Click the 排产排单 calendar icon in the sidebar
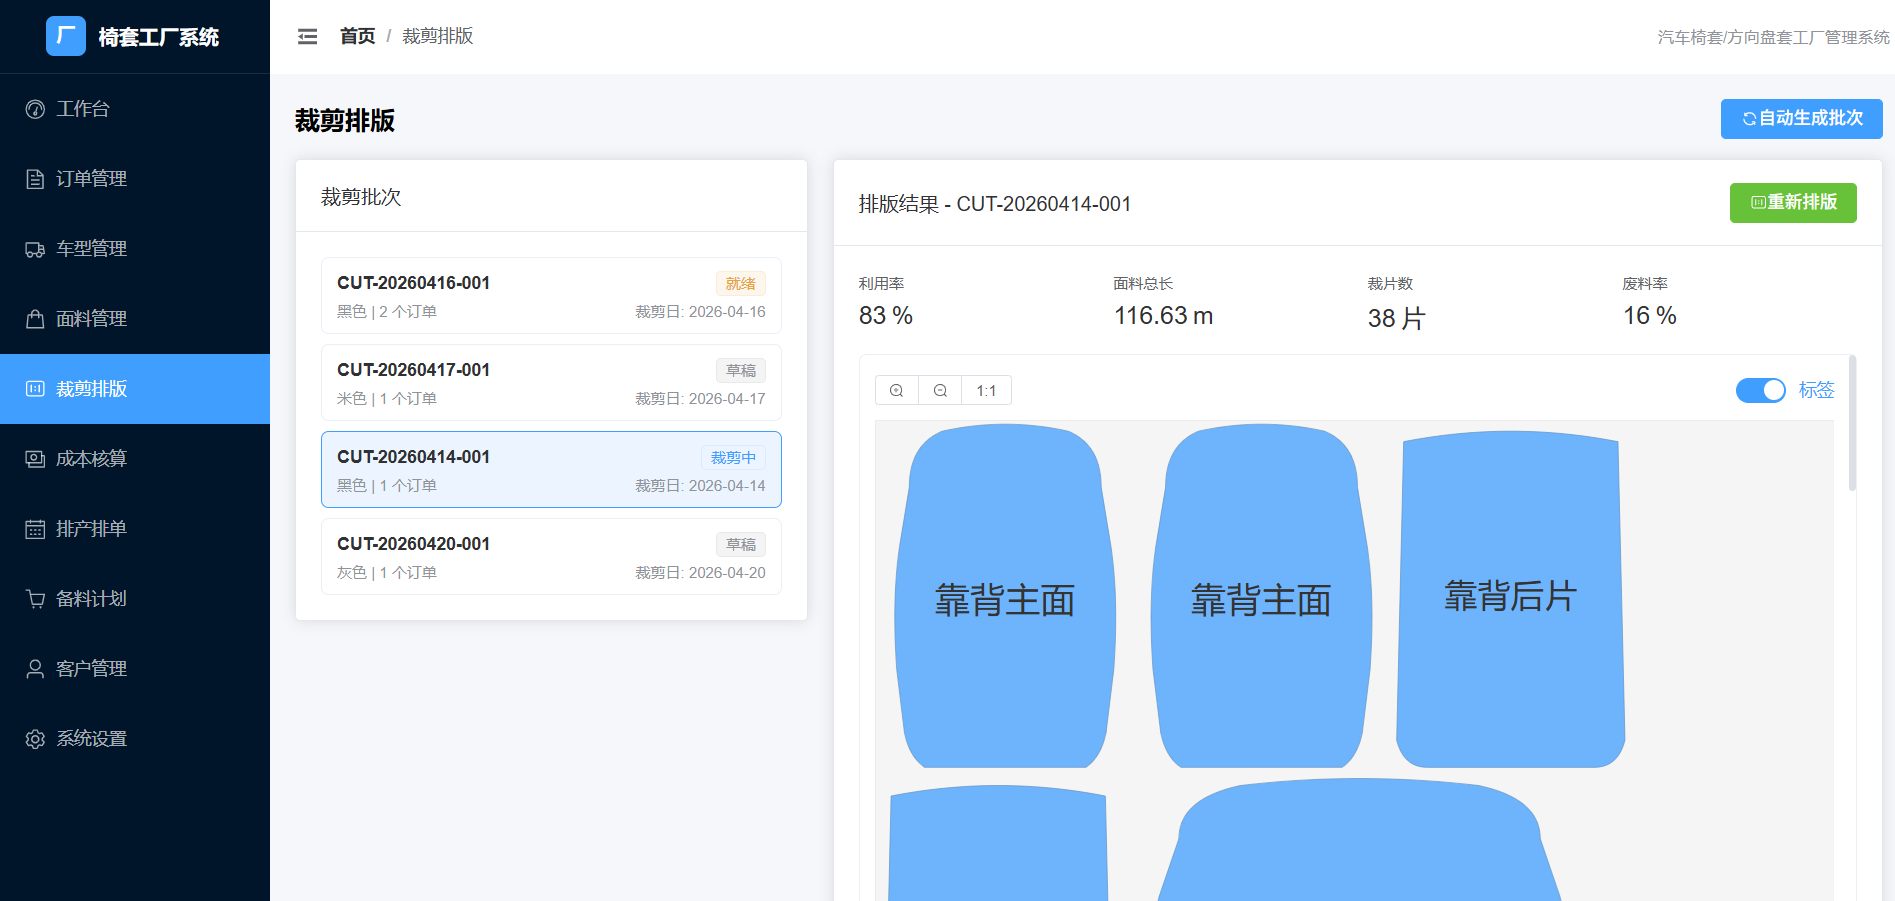 35,529
